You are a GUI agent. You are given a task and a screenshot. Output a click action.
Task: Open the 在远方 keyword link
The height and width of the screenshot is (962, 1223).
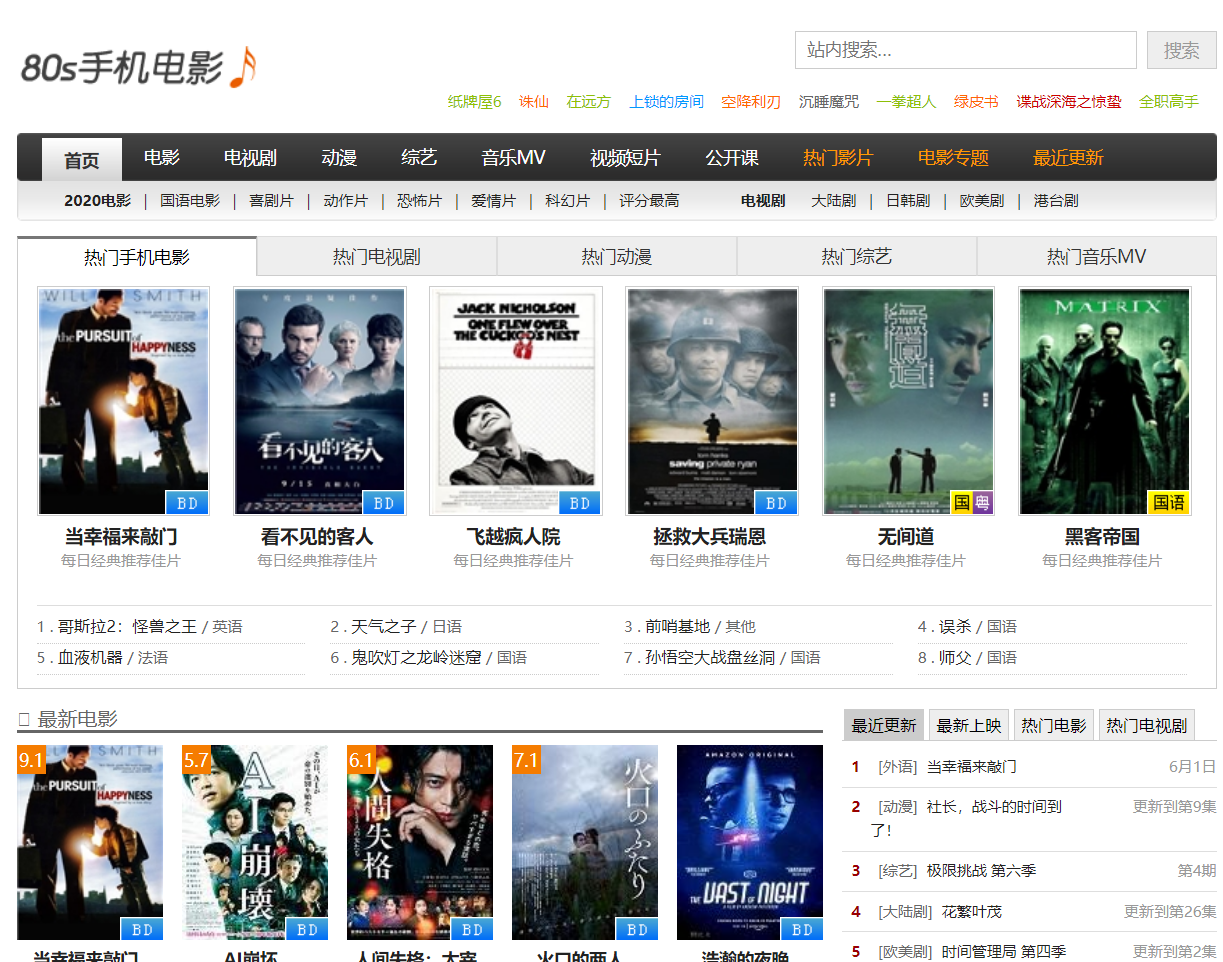pos(588,101)
